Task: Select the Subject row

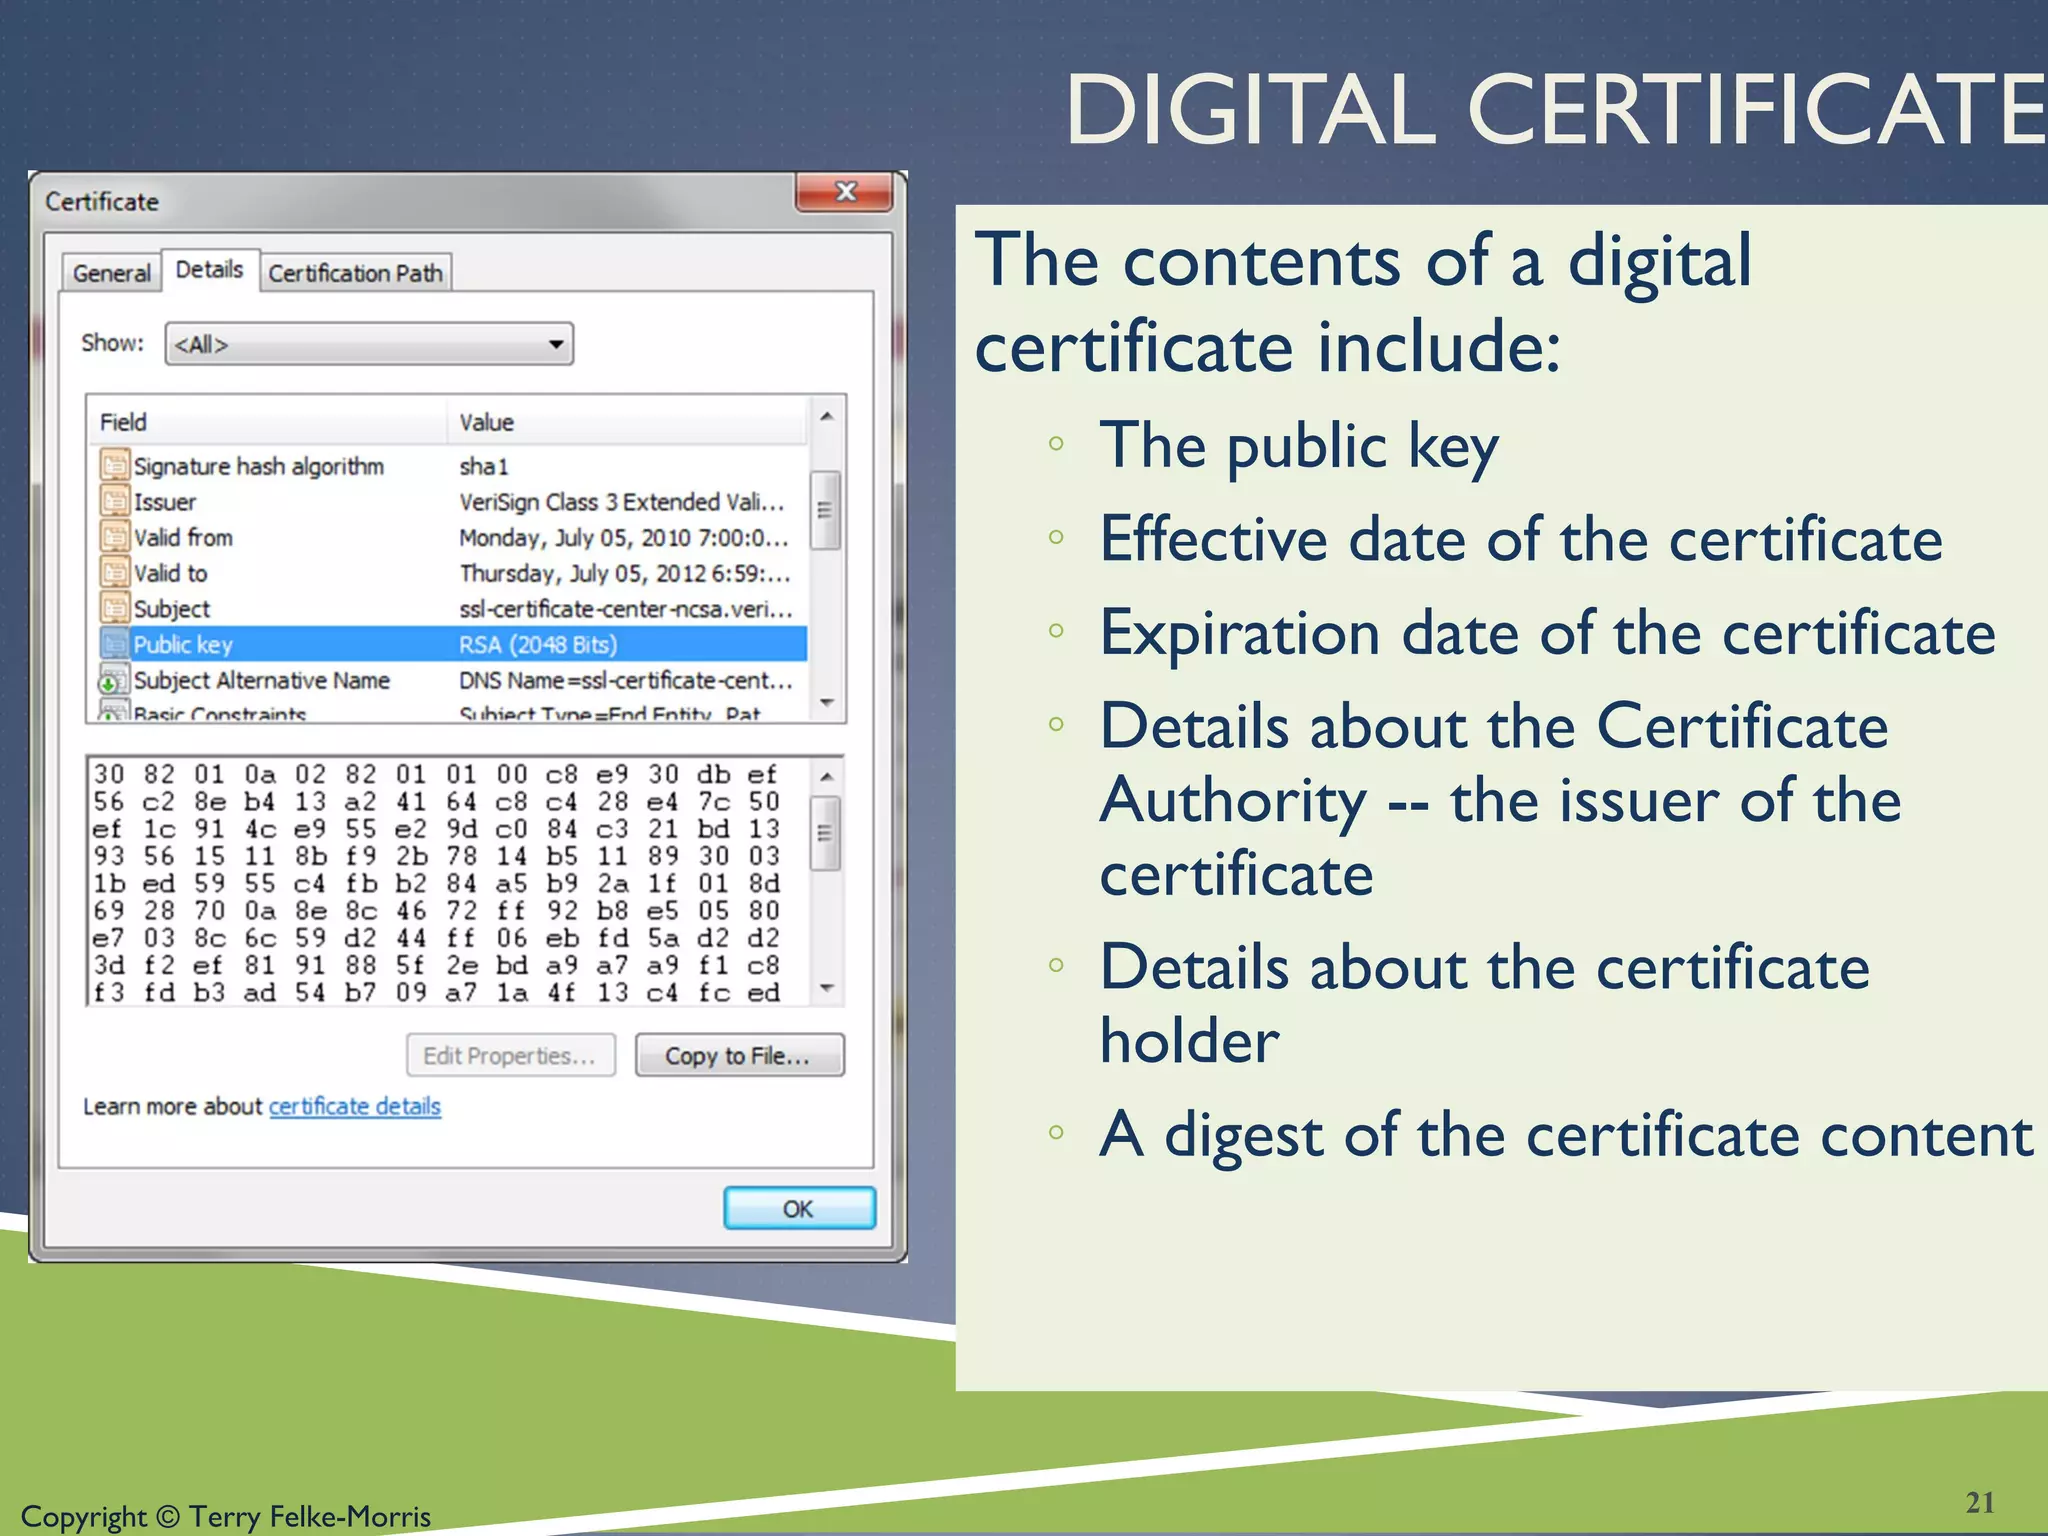Action: [x=453, y=609]
